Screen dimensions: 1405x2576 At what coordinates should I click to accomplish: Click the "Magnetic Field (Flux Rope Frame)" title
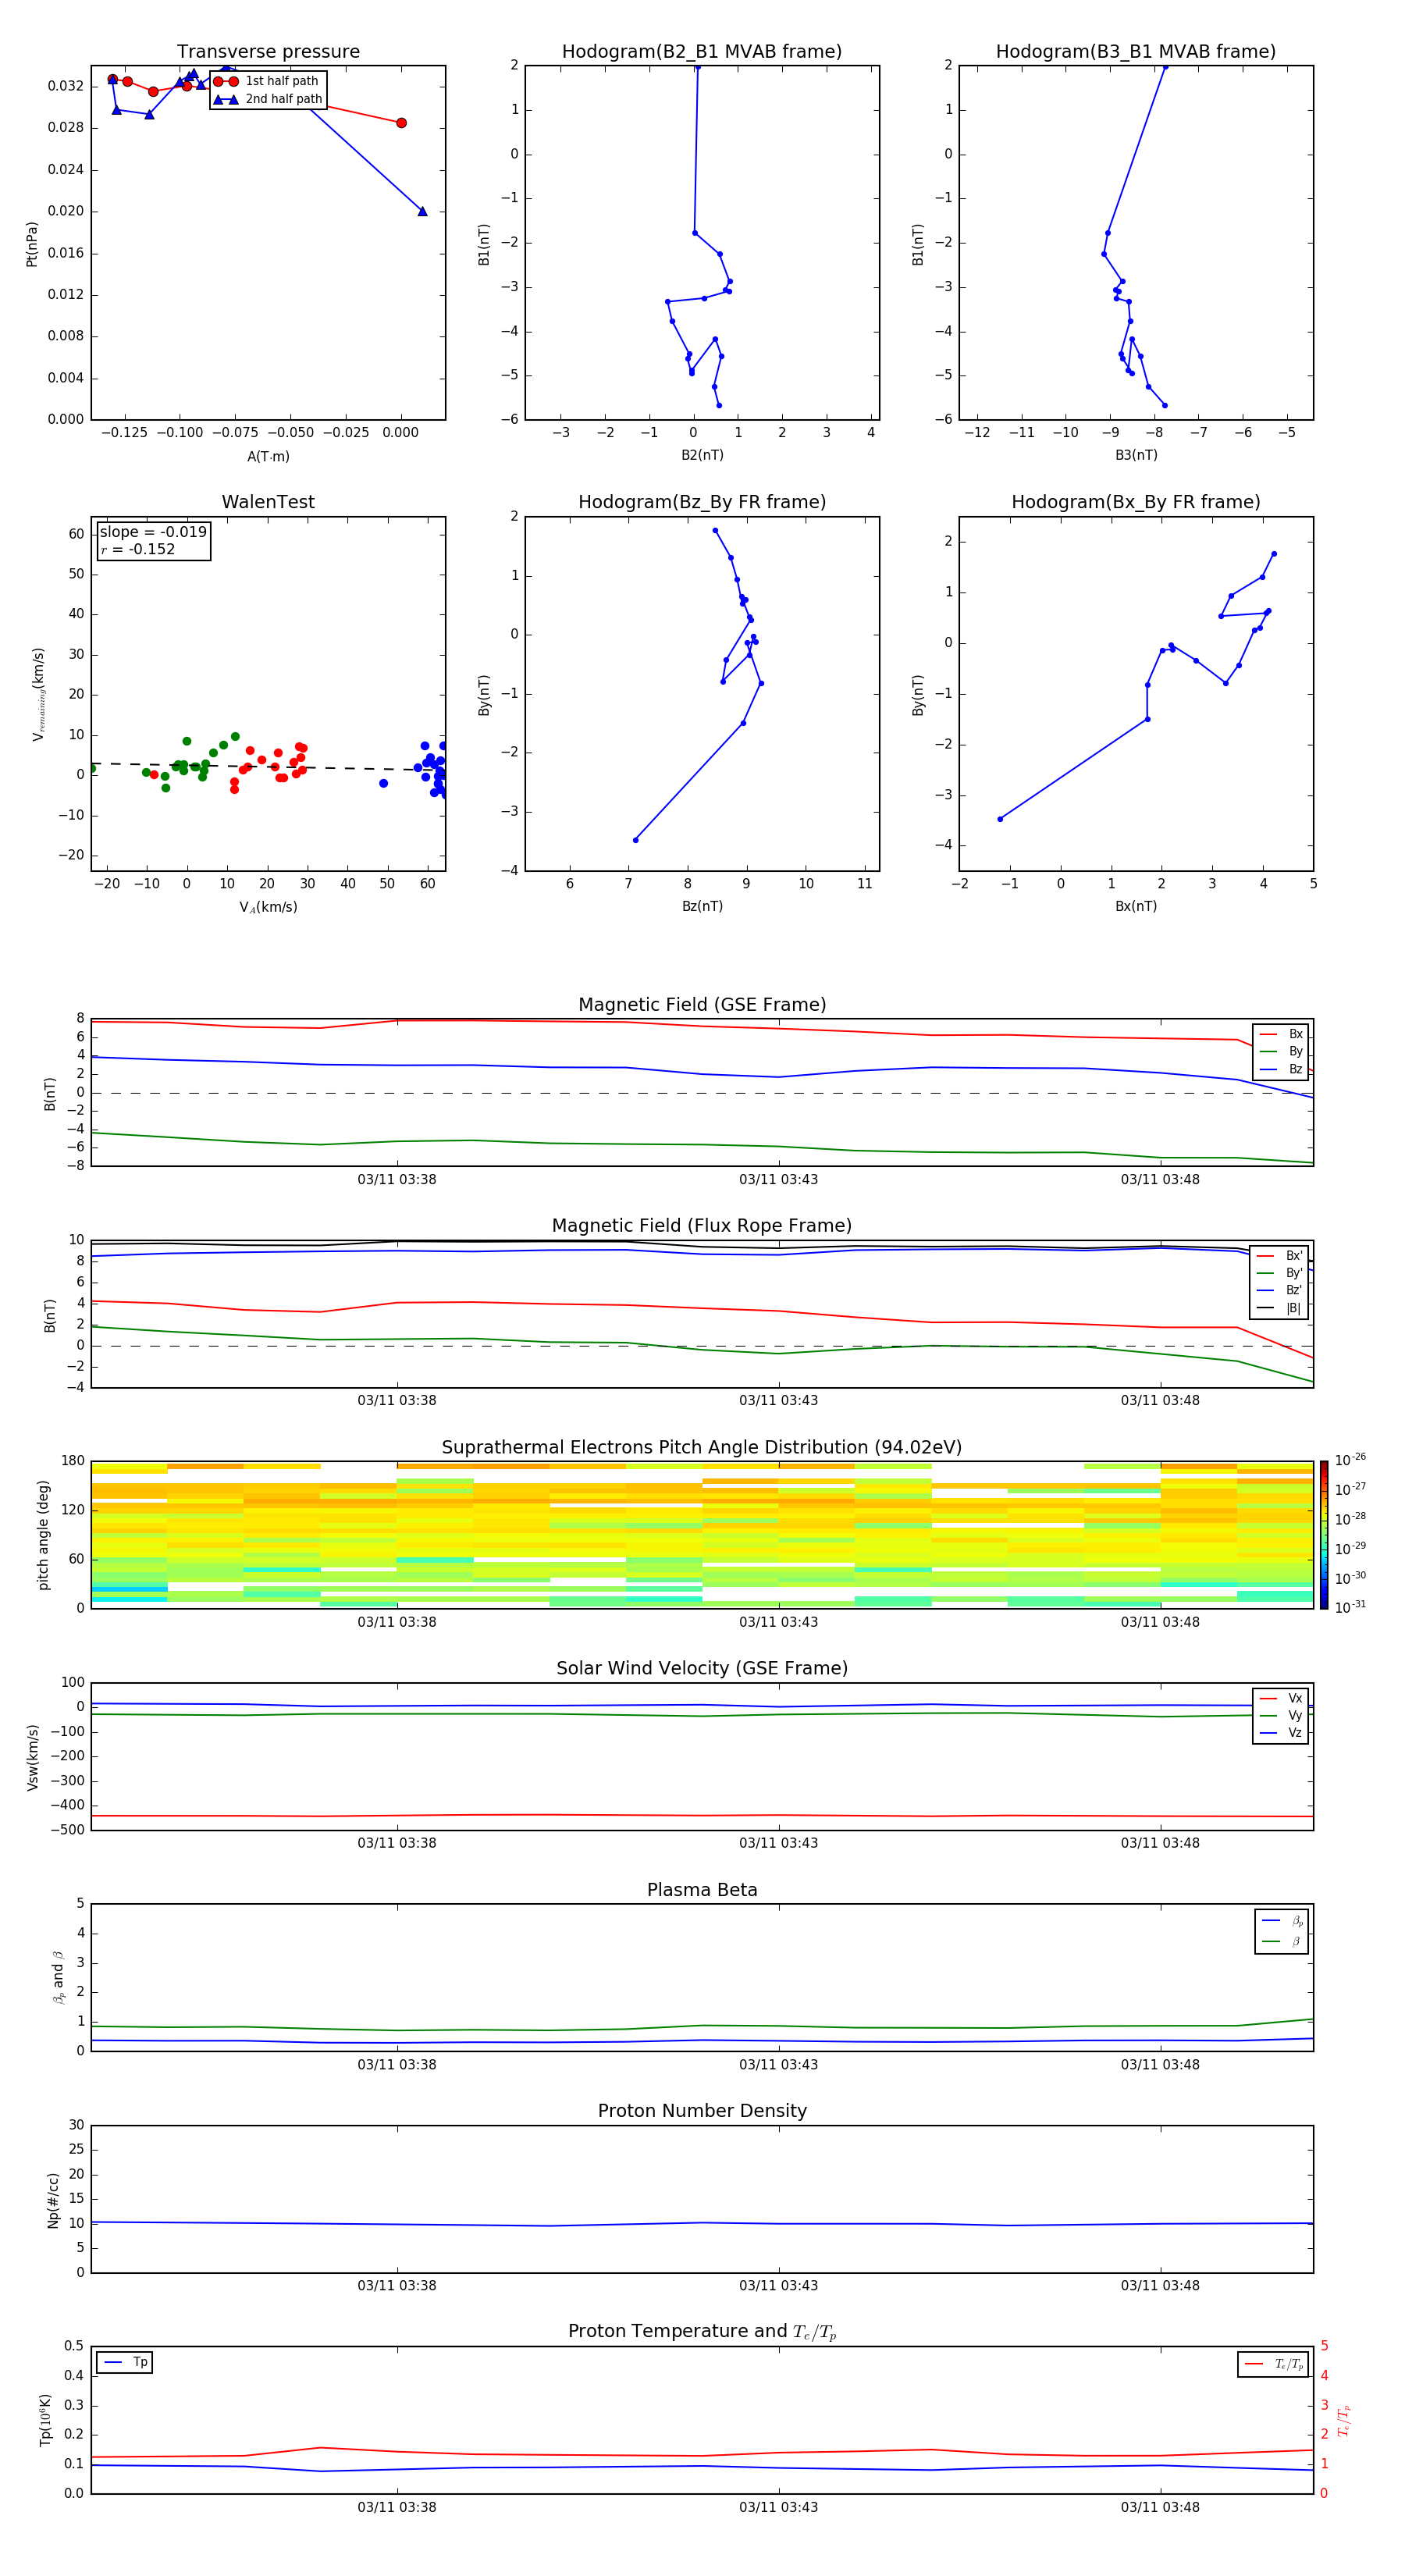[702, 1226]
